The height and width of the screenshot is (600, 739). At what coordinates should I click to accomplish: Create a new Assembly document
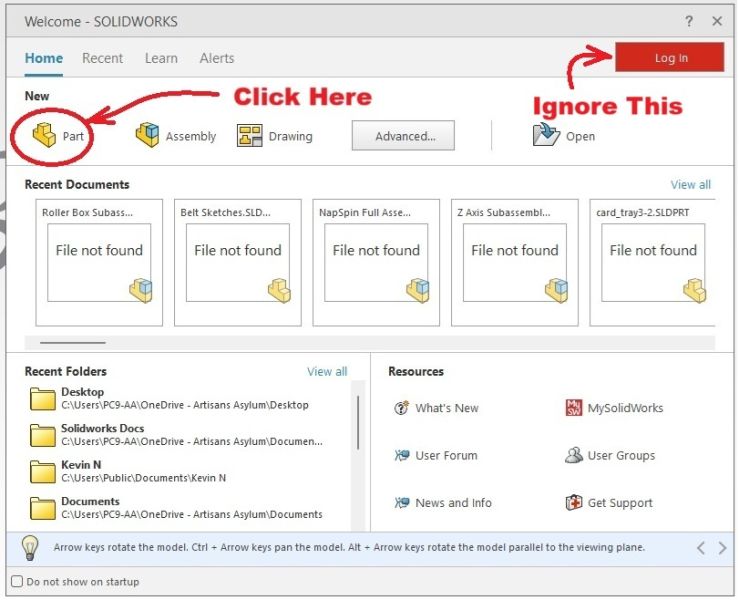click(148, 135)
